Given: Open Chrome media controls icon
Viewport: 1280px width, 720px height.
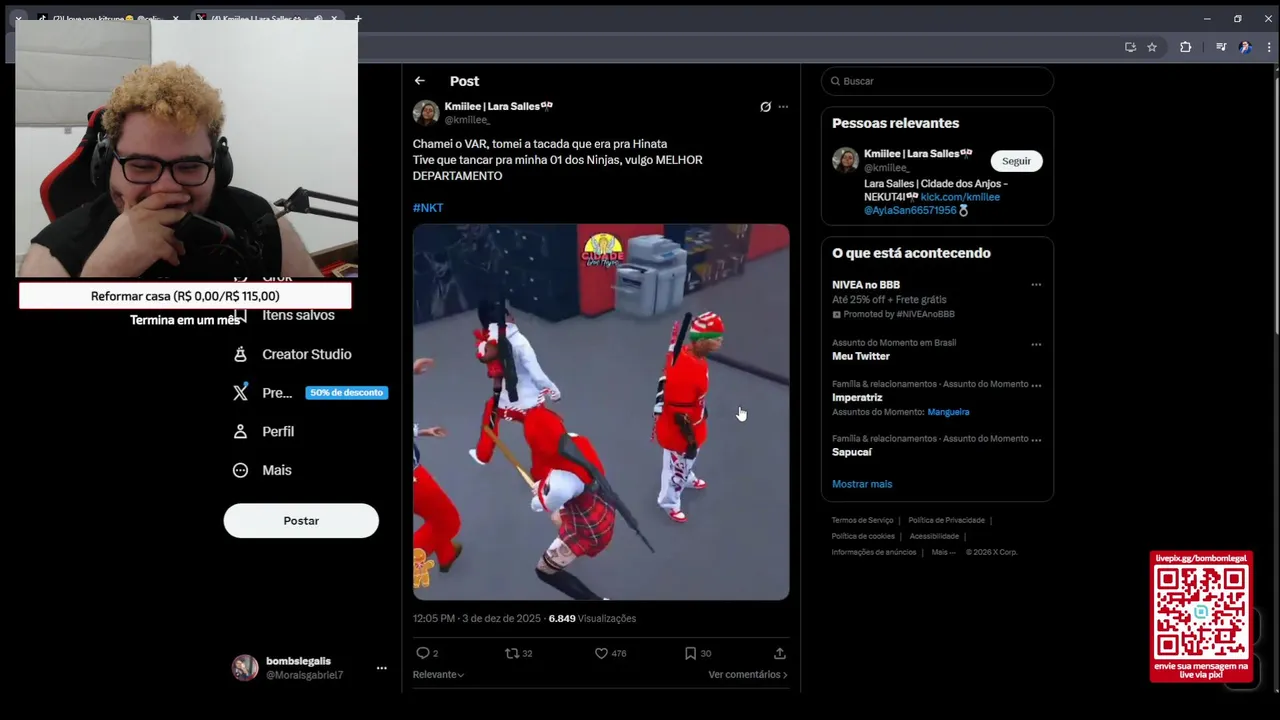Looking at the screenshot, I should coord(1221,47).
